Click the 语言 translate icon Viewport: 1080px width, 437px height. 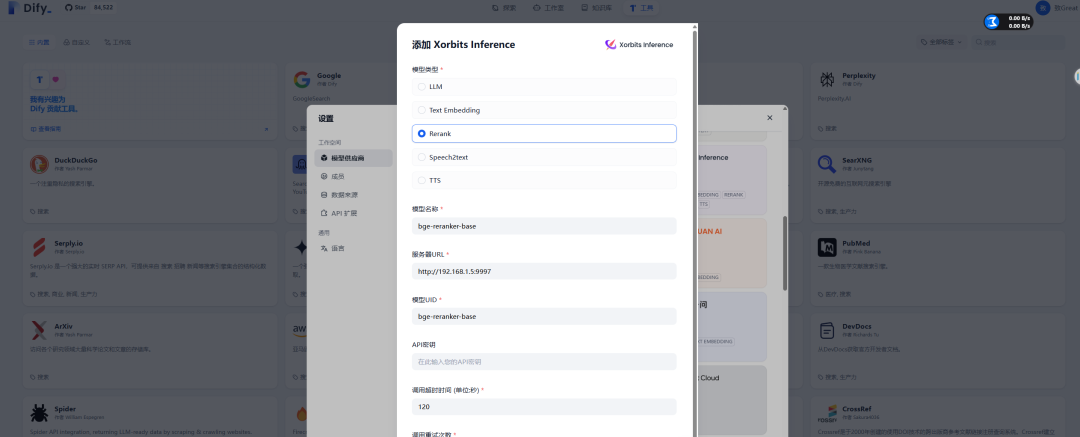pyautogui.click(x=324, y=248)
